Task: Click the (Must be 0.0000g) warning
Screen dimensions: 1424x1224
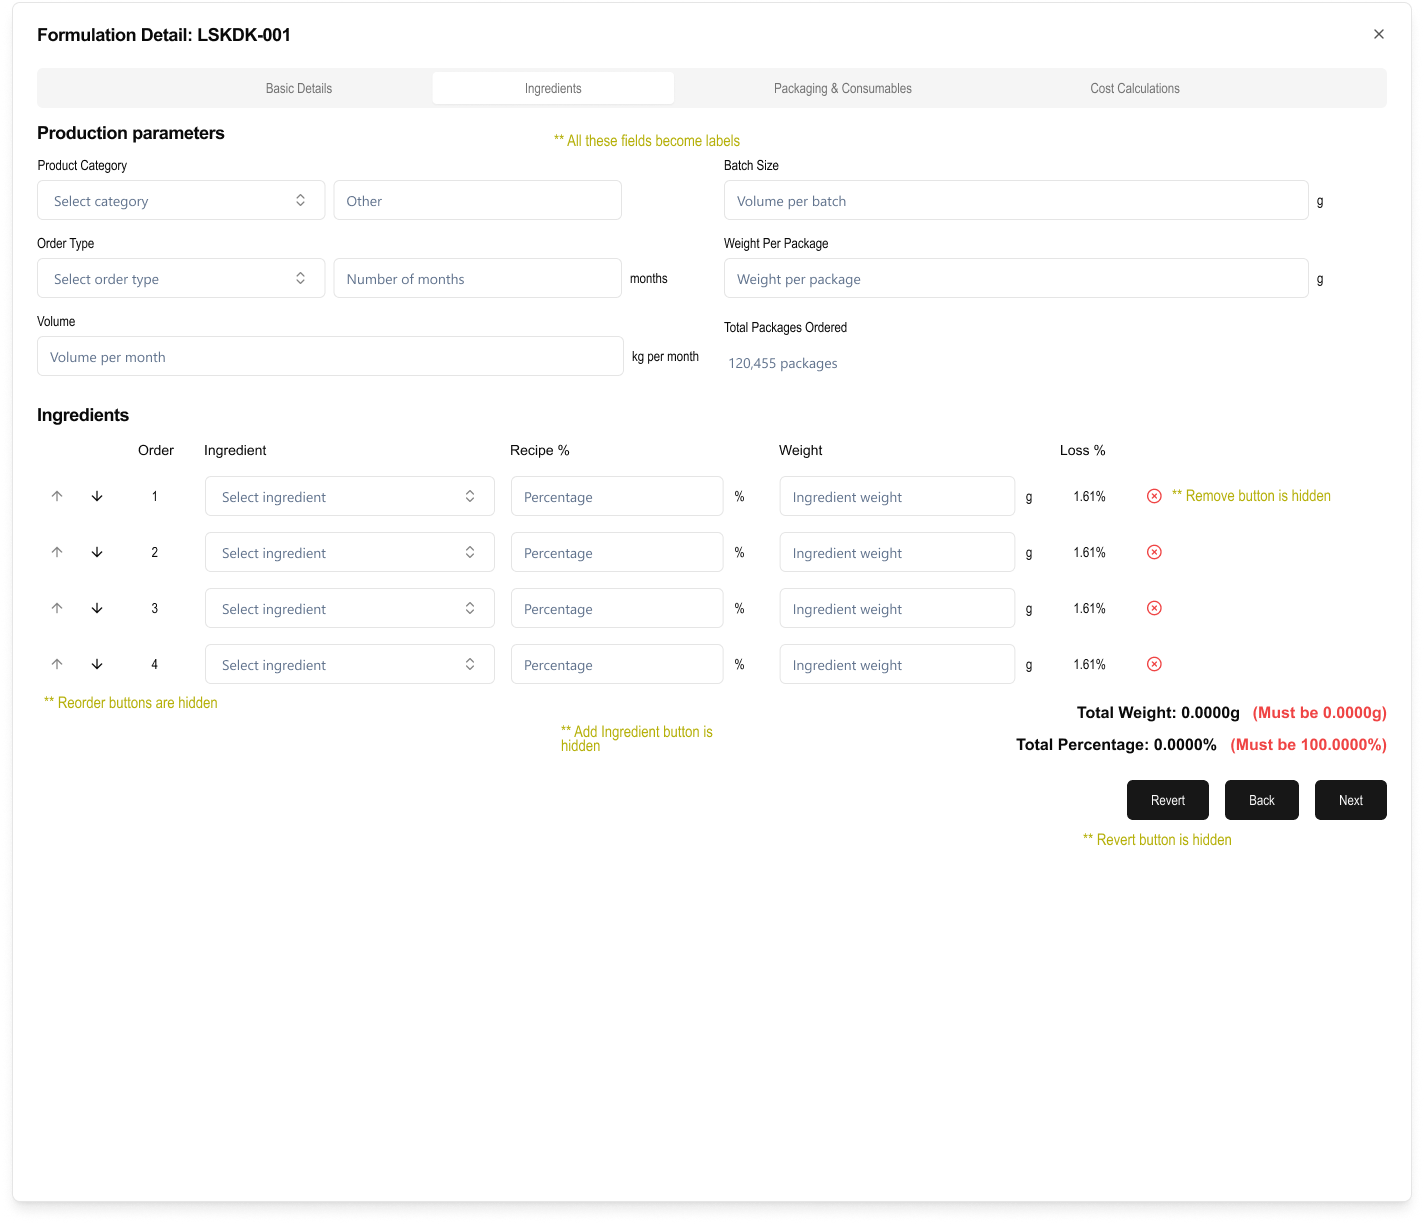Action: (1320, 712)
